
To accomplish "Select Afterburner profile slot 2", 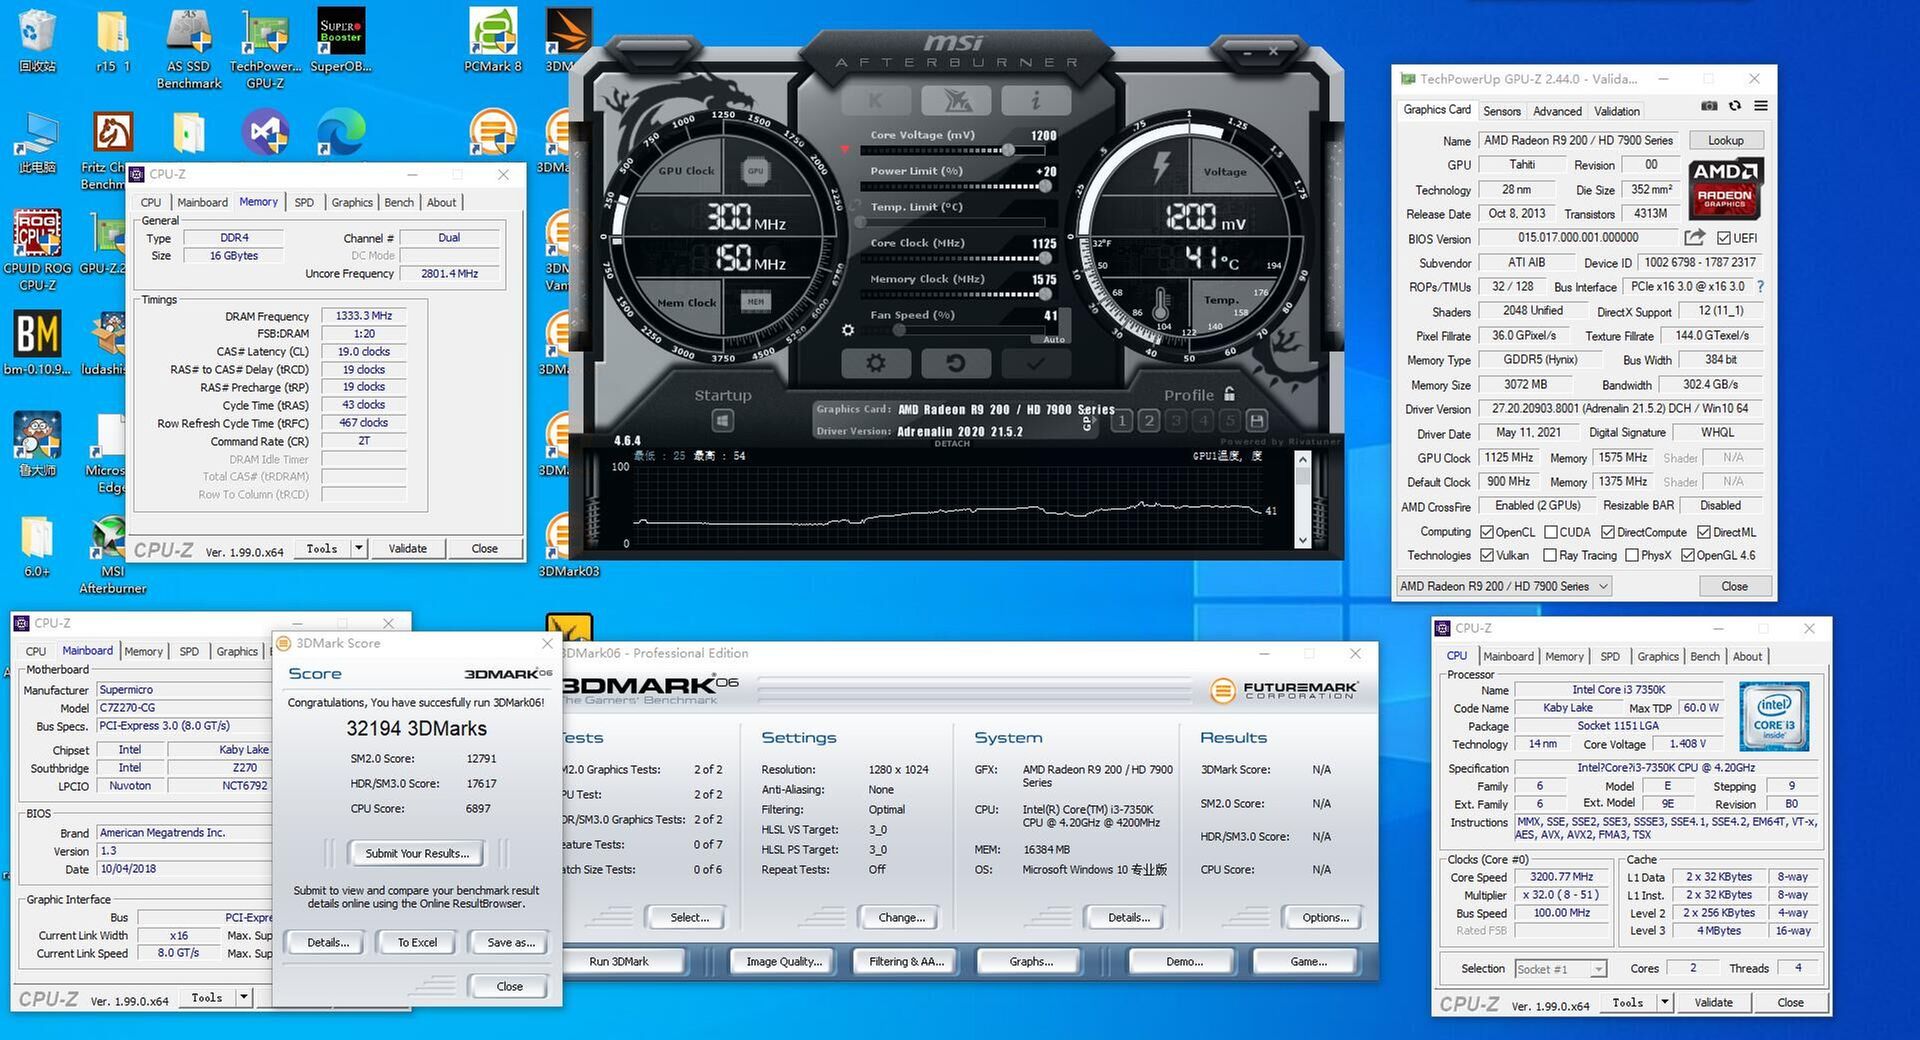I will coord(1149,421).
